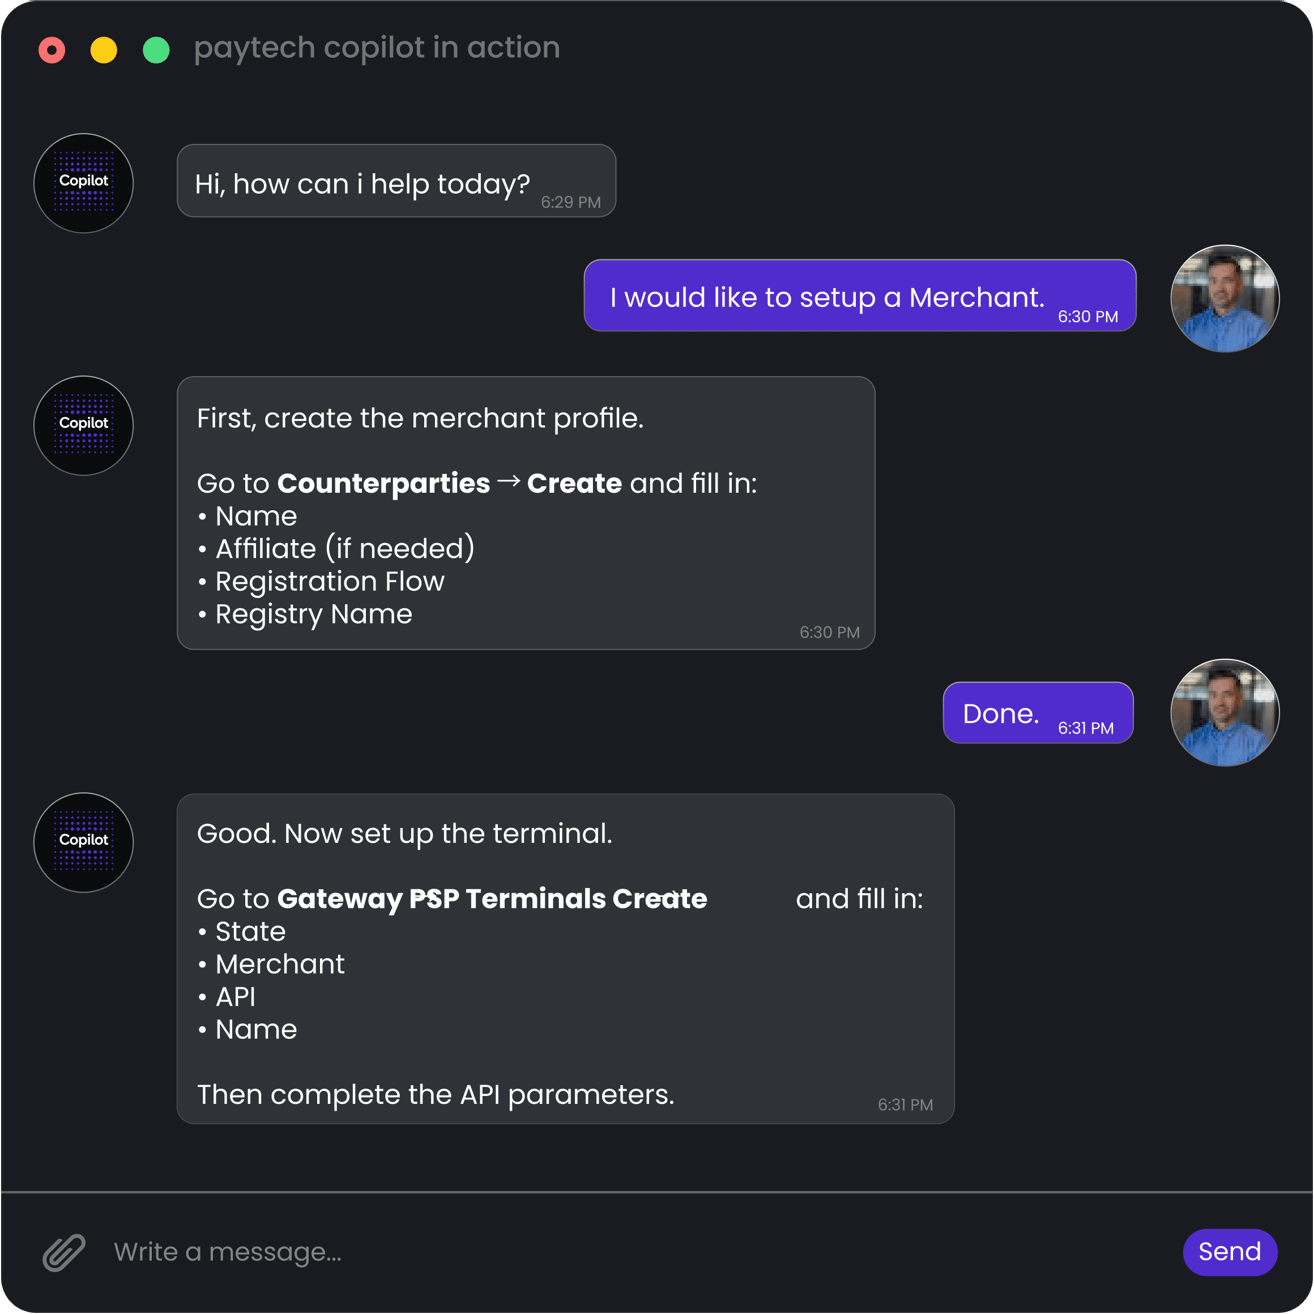Image resolution: width=1314 pixels, height=1314 pixels.
Task: Select the paytech copilot in action title
Action: [x=377, y=47]
